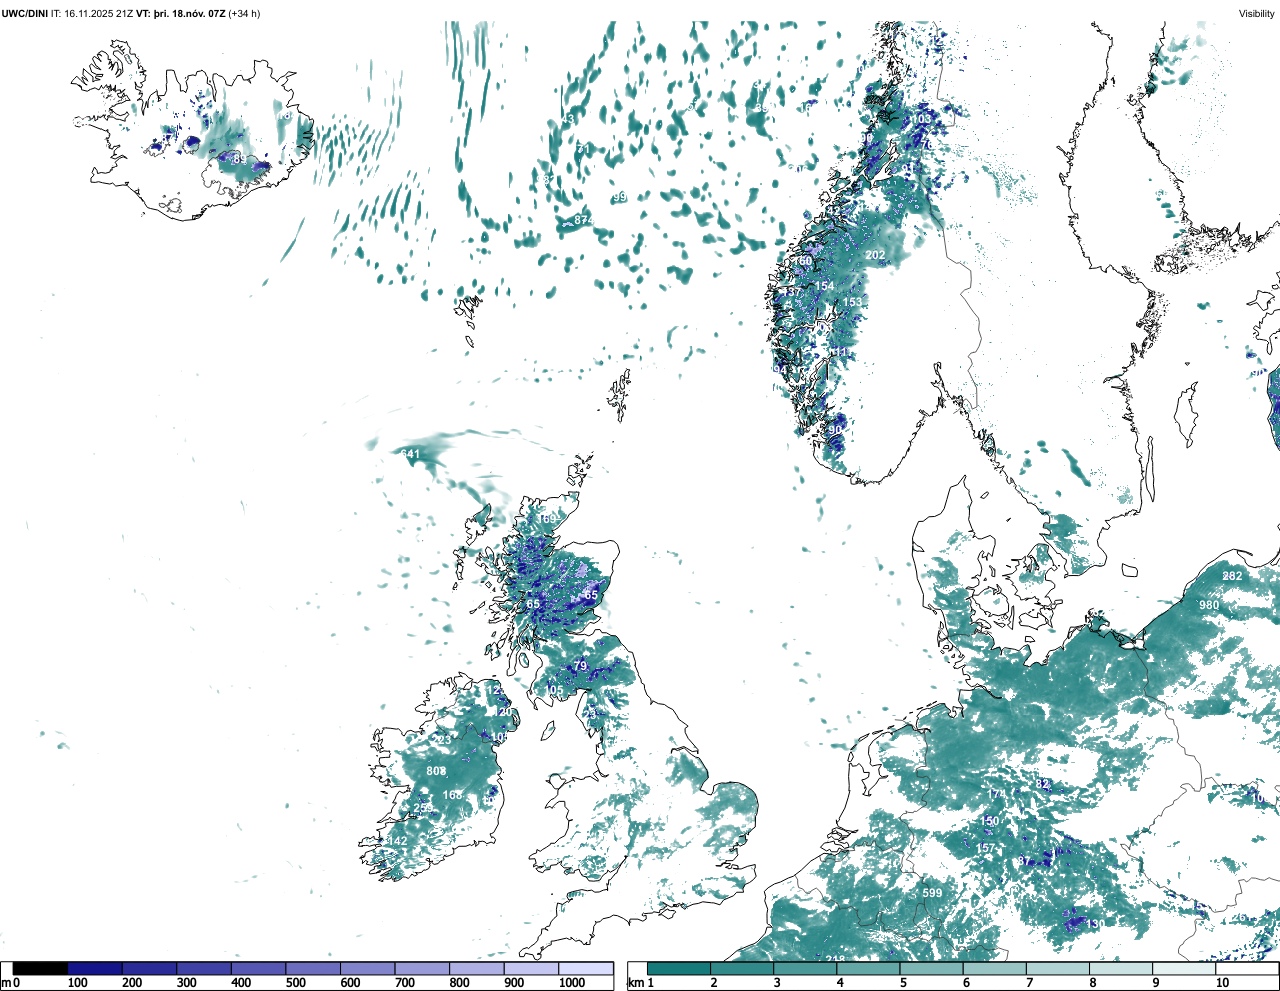Click the '599' value over Belgium

click(932, 893)
